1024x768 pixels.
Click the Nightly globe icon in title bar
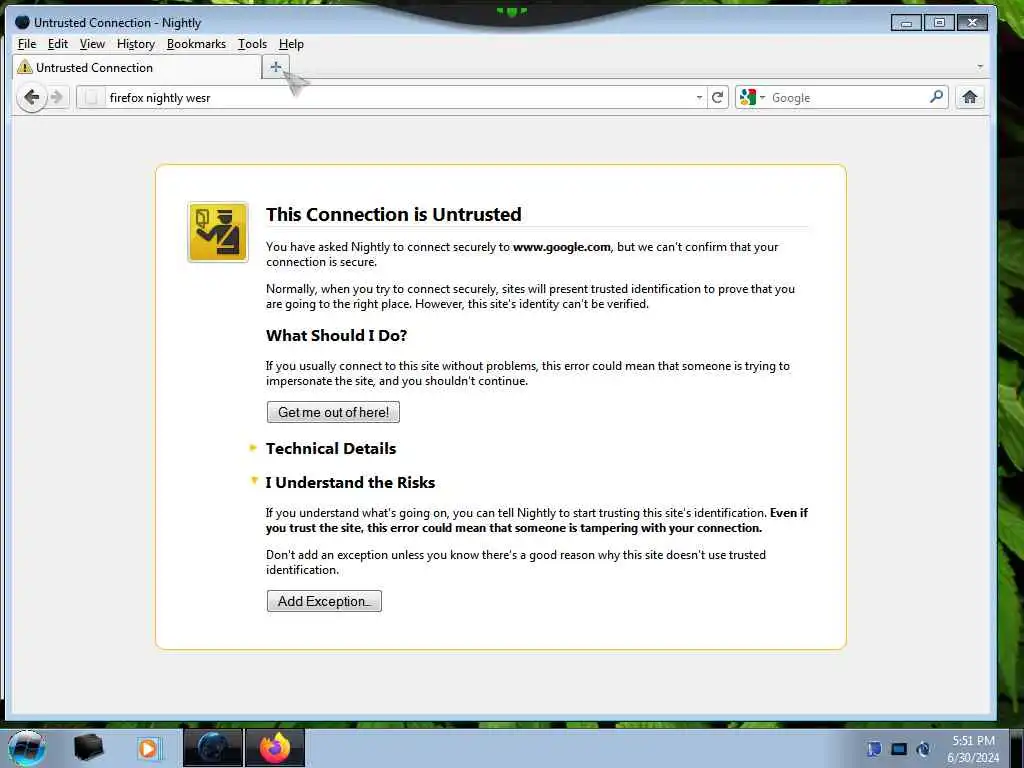[22, 22]
